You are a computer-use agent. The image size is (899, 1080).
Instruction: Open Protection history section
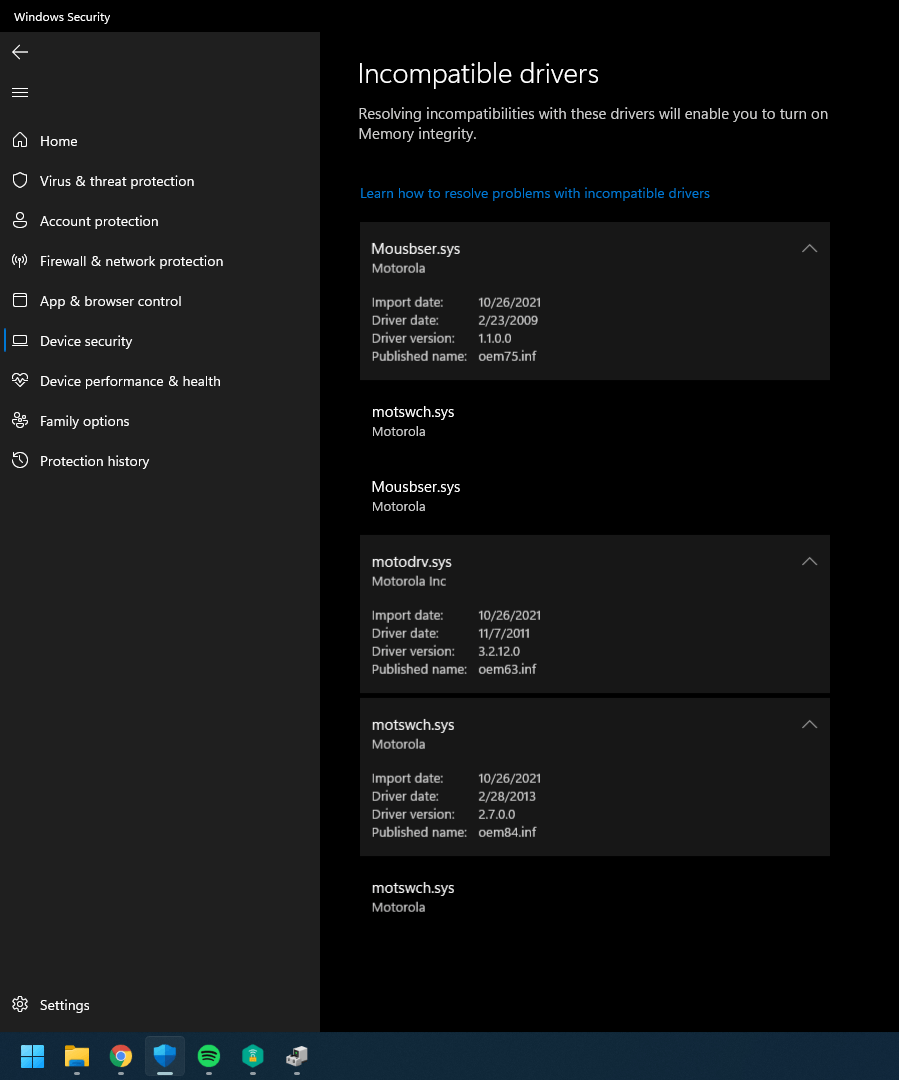pos(94,461)
